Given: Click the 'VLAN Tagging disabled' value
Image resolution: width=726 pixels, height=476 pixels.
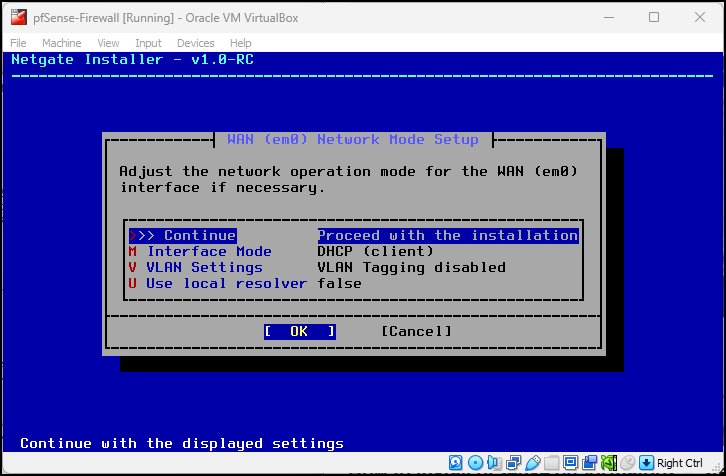Looking at the screenshot, I should 412,268.
